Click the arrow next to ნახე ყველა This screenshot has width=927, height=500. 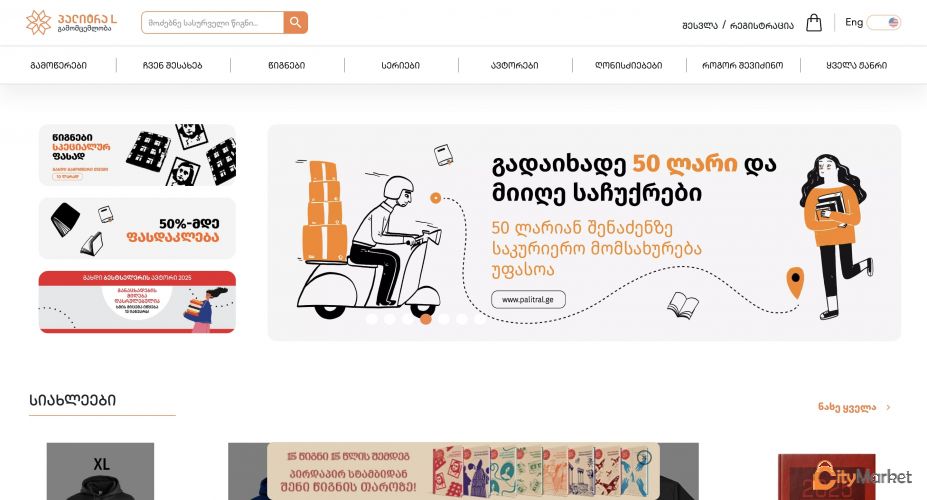(x=888, y=407)
